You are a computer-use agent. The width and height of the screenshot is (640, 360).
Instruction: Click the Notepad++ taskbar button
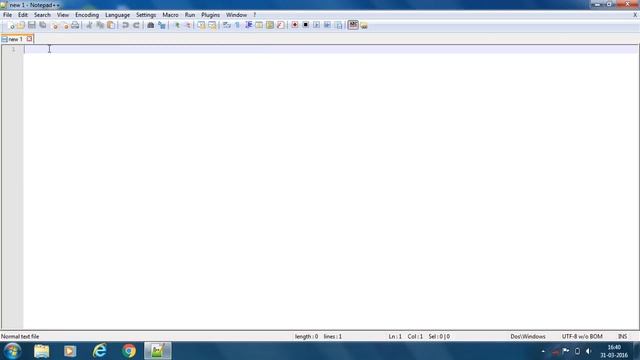point(158,351)
